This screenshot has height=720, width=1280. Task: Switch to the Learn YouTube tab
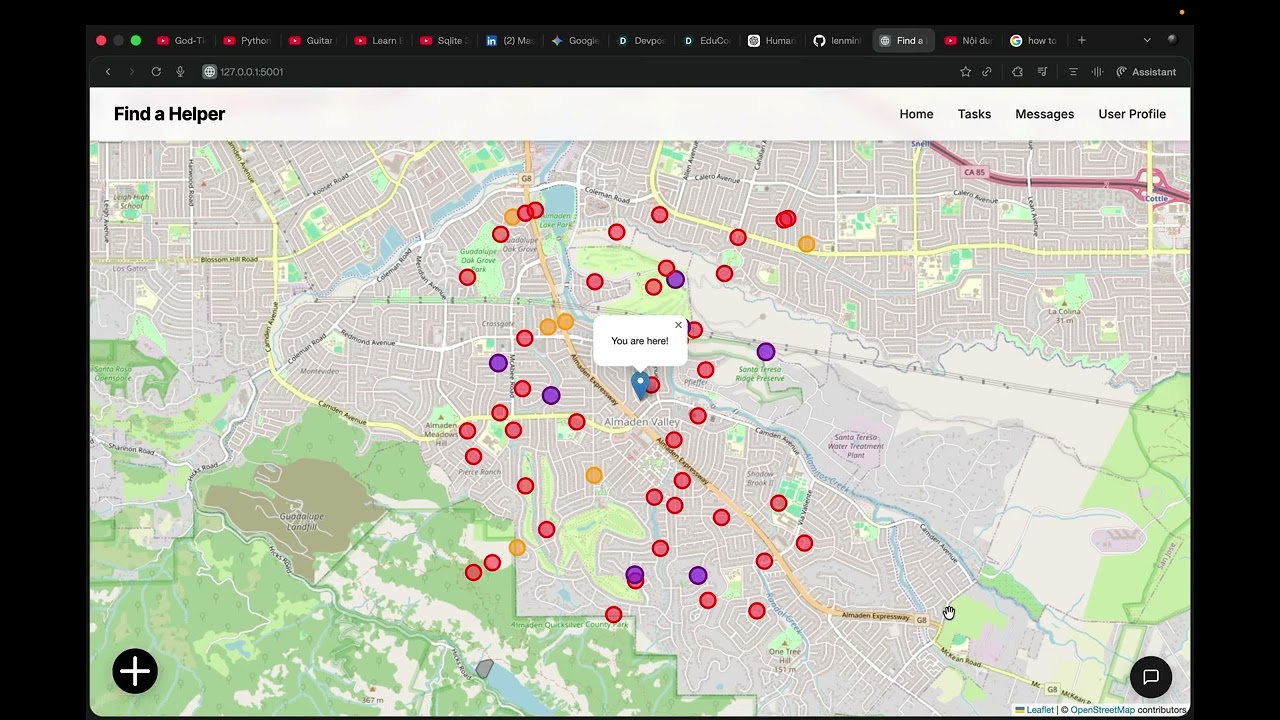tap(378, 41)
